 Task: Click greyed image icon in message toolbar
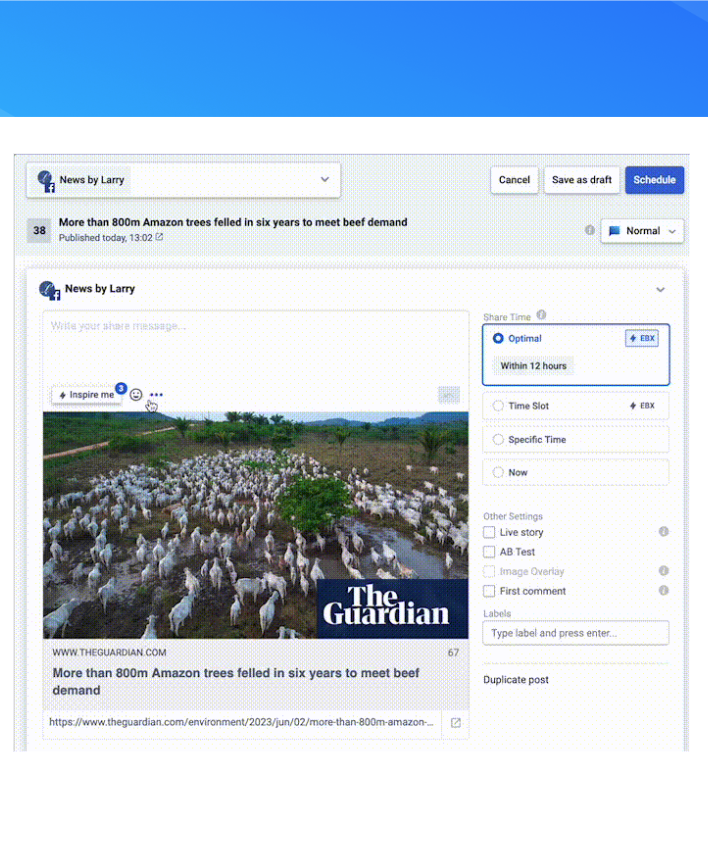[x=448, y=395]
